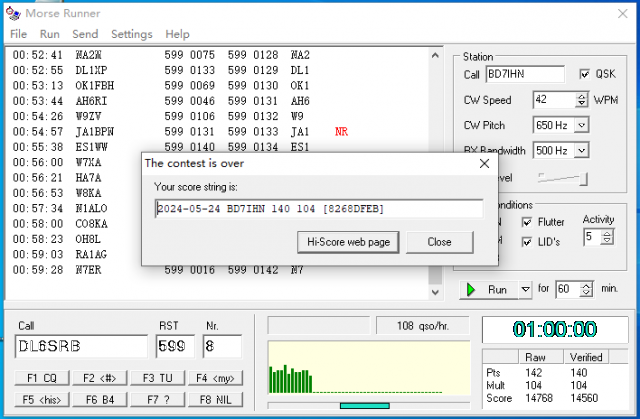This screenshot has height=419, width=640.
Task: Click the Hi-Score web page button
Action: (348, 242)
